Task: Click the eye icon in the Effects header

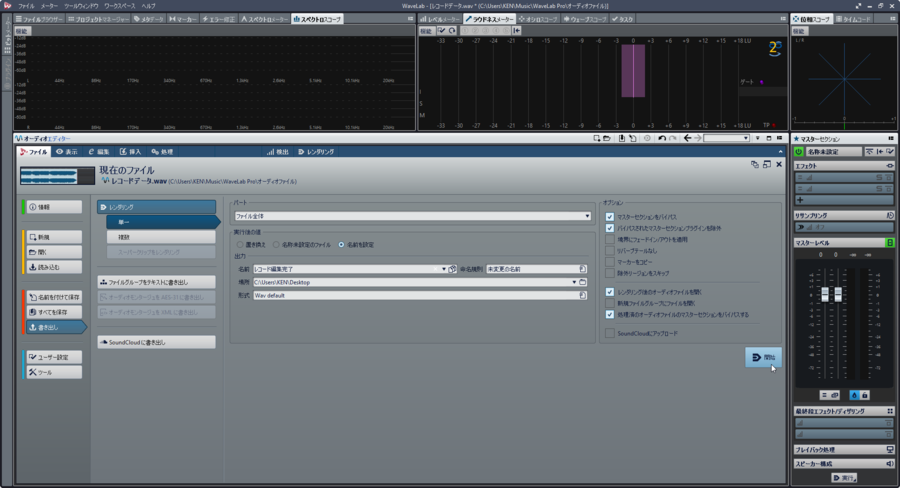Action: coord(889,165)
